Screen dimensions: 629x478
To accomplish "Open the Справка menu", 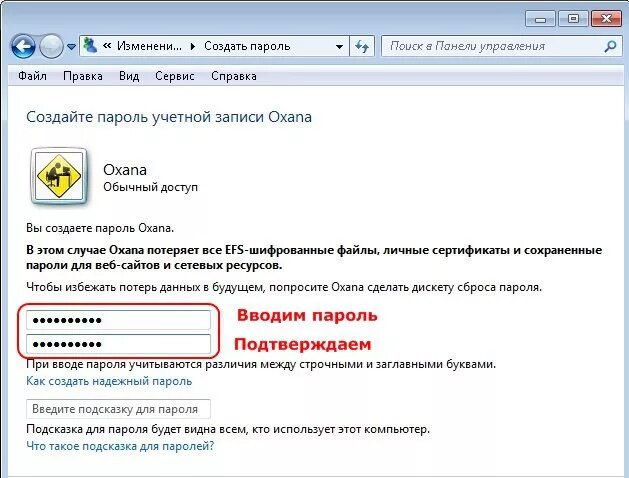I will coord(234,76).
